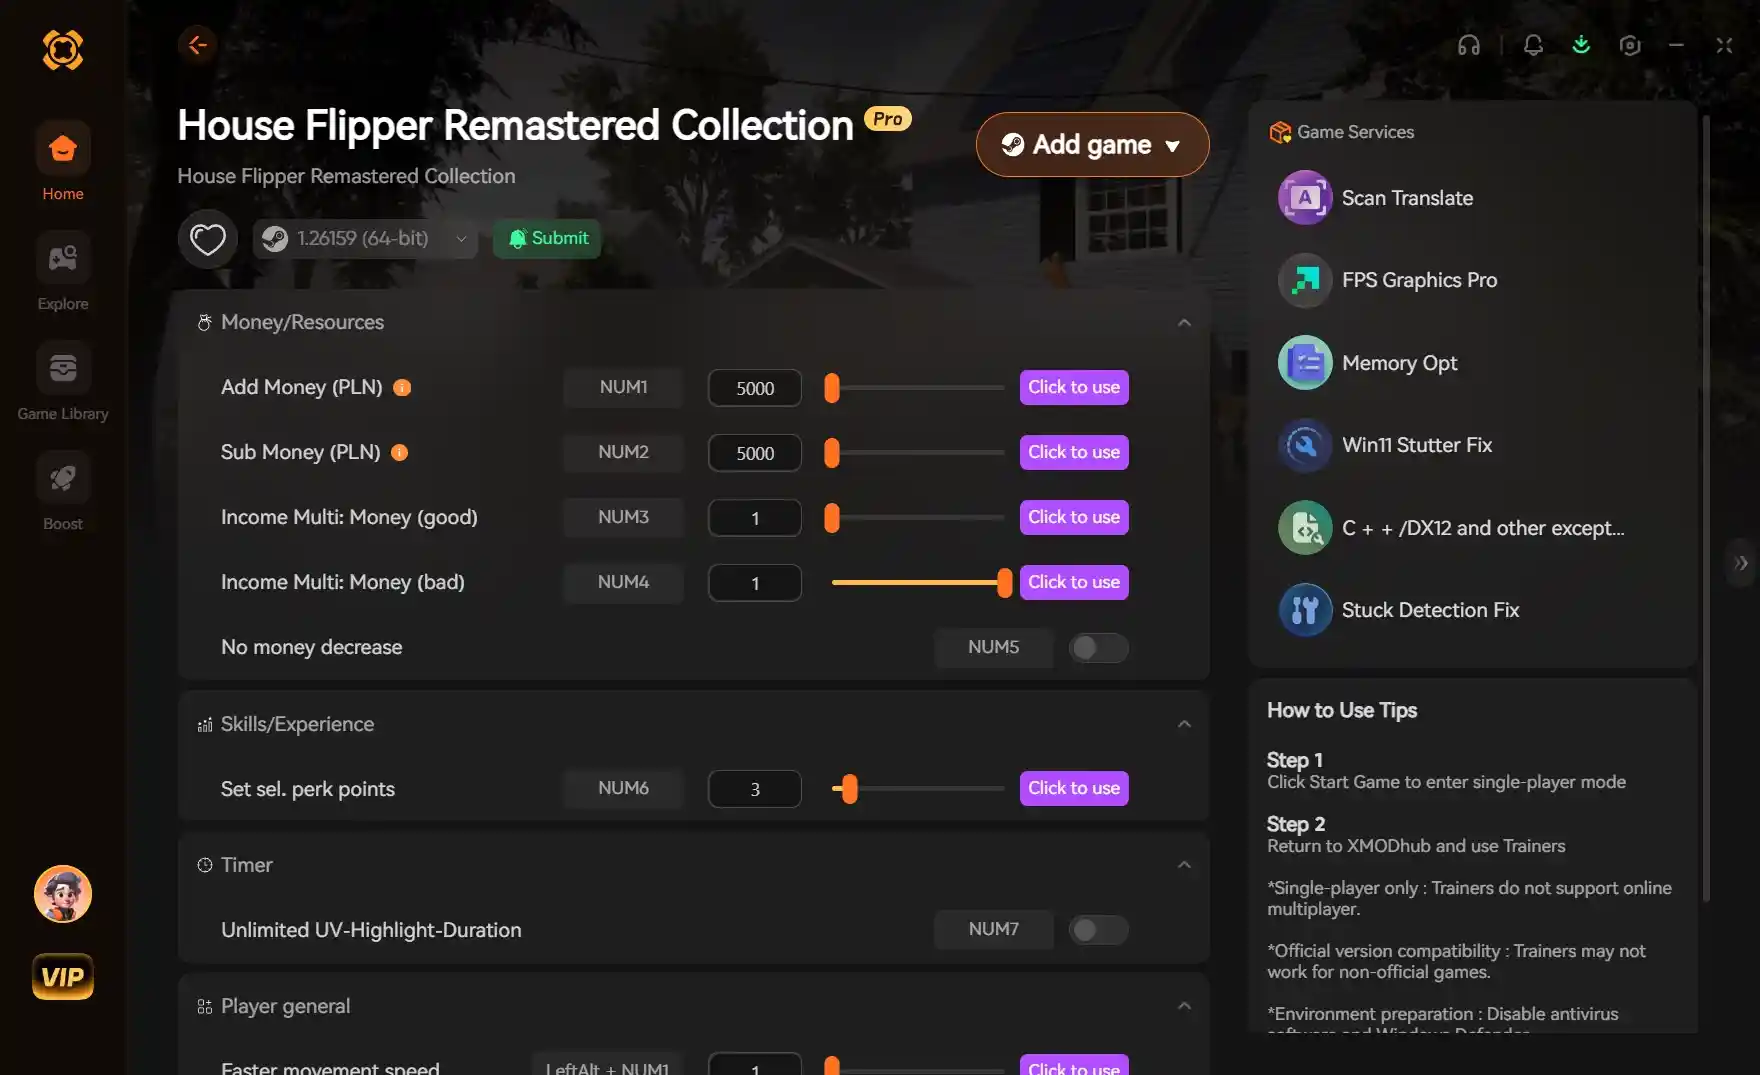
Task: Click the NUM5 hotkey box
Action: click(x=993, y=647)
